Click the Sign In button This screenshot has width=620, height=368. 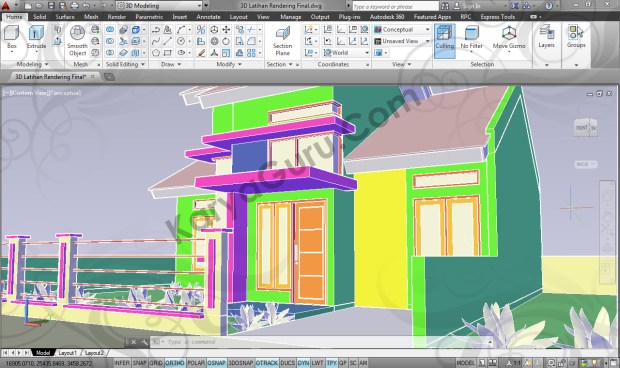(x=467, y=6)
